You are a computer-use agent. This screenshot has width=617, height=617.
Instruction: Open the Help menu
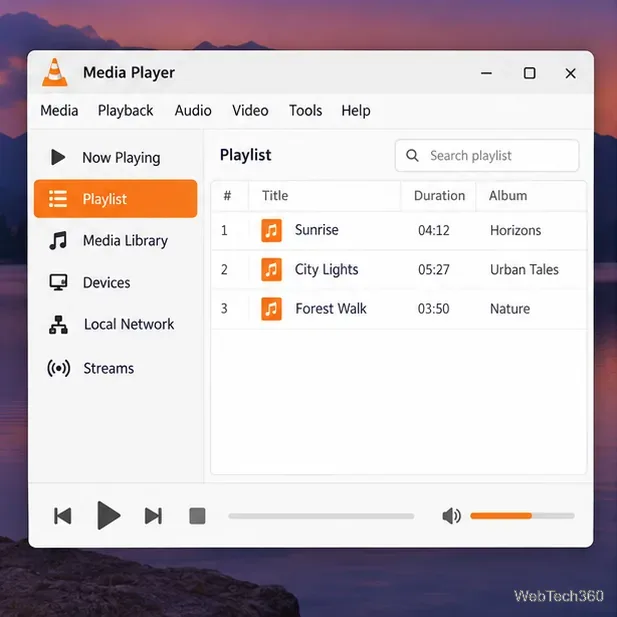tap(356, 111)
